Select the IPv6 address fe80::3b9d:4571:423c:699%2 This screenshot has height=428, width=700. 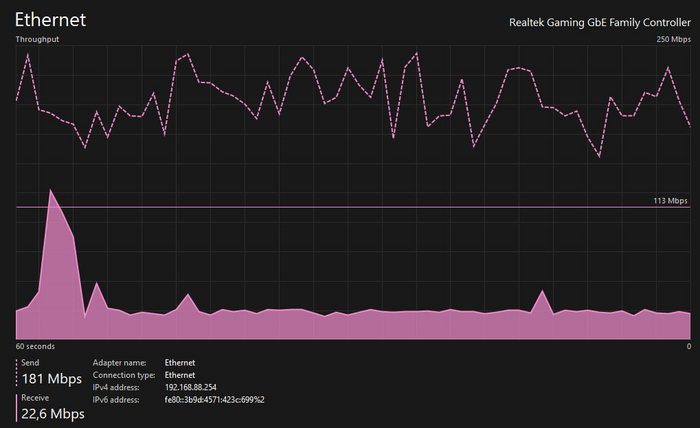[214, 400]
